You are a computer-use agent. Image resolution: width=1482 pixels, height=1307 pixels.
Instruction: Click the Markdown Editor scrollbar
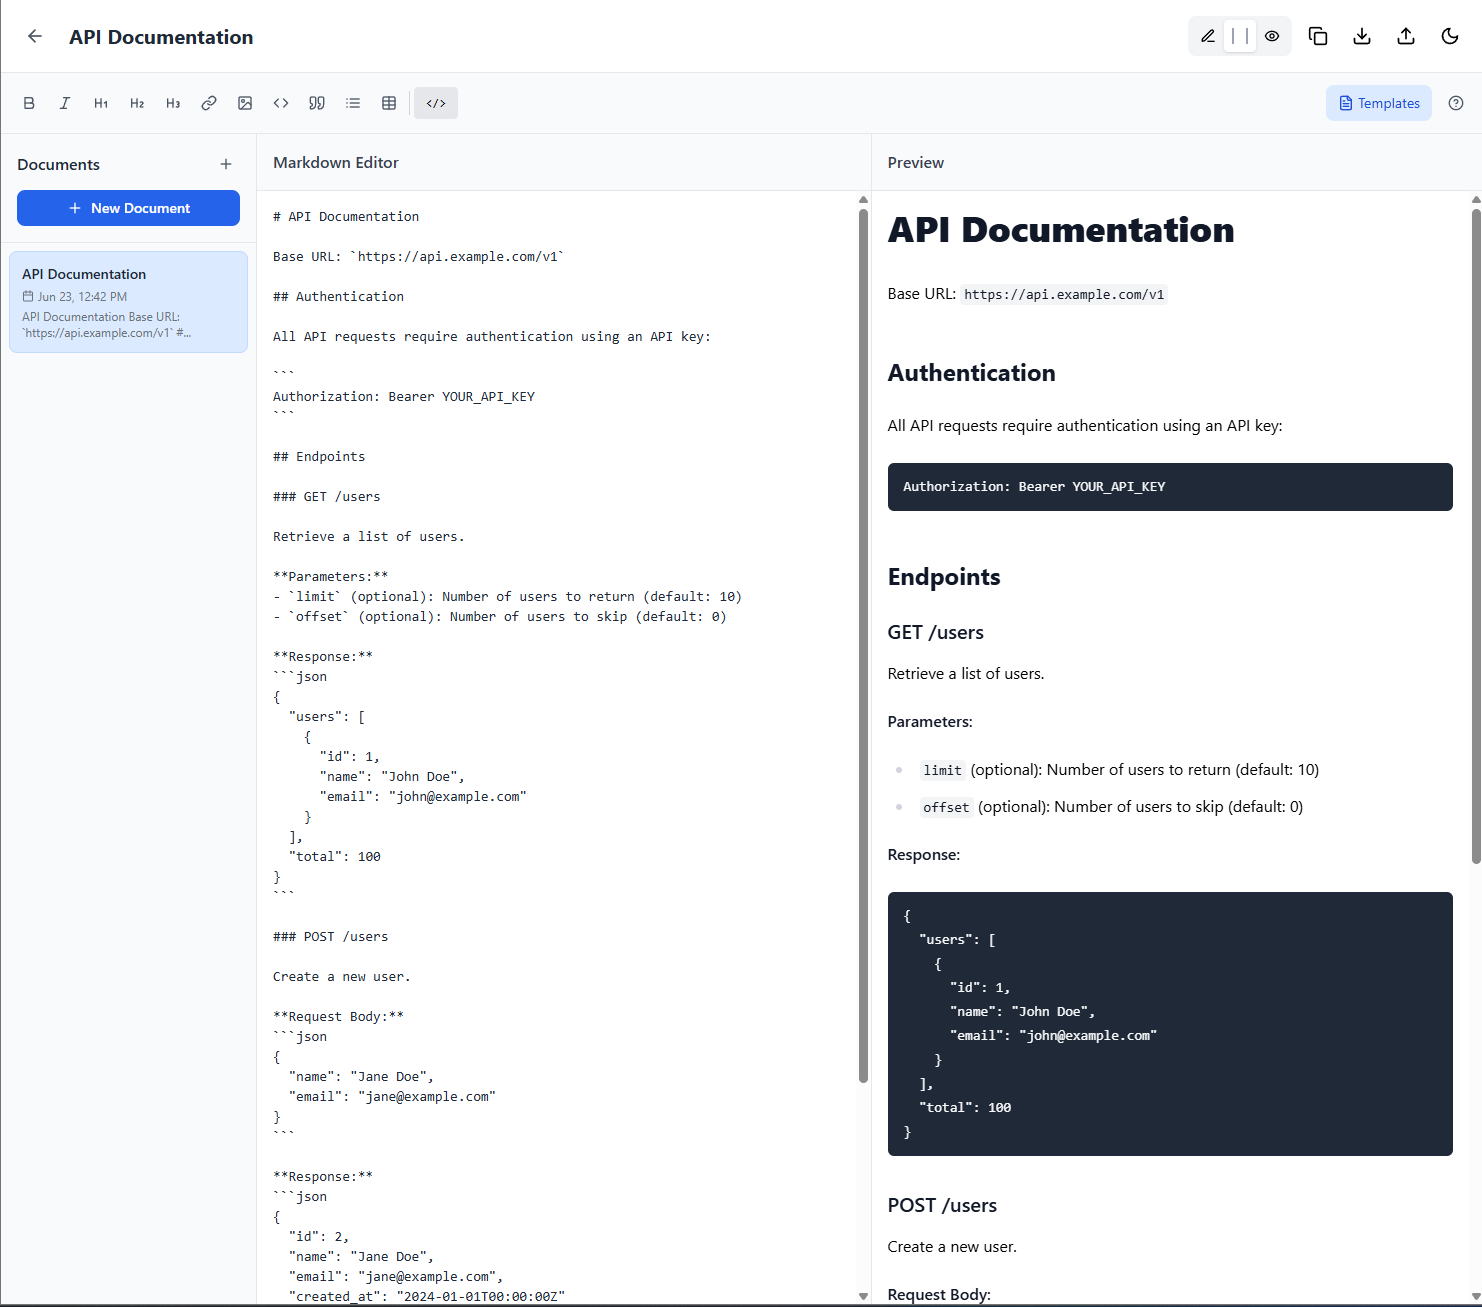[863, 645]
